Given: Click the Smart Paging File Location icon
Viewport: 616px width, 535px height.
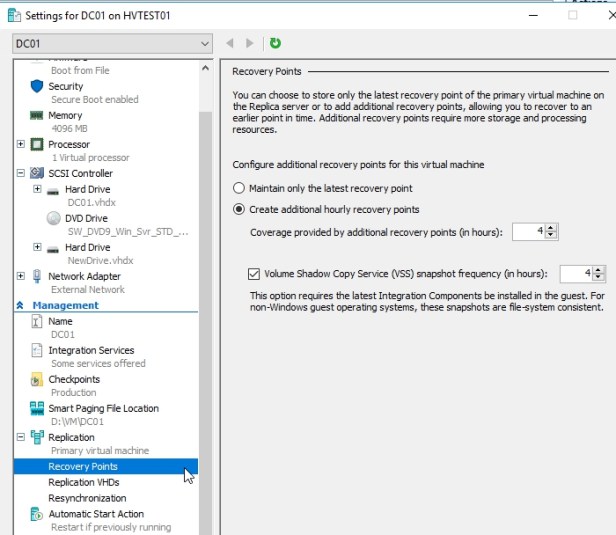Looking at the screenshot, I should point(37,409).
